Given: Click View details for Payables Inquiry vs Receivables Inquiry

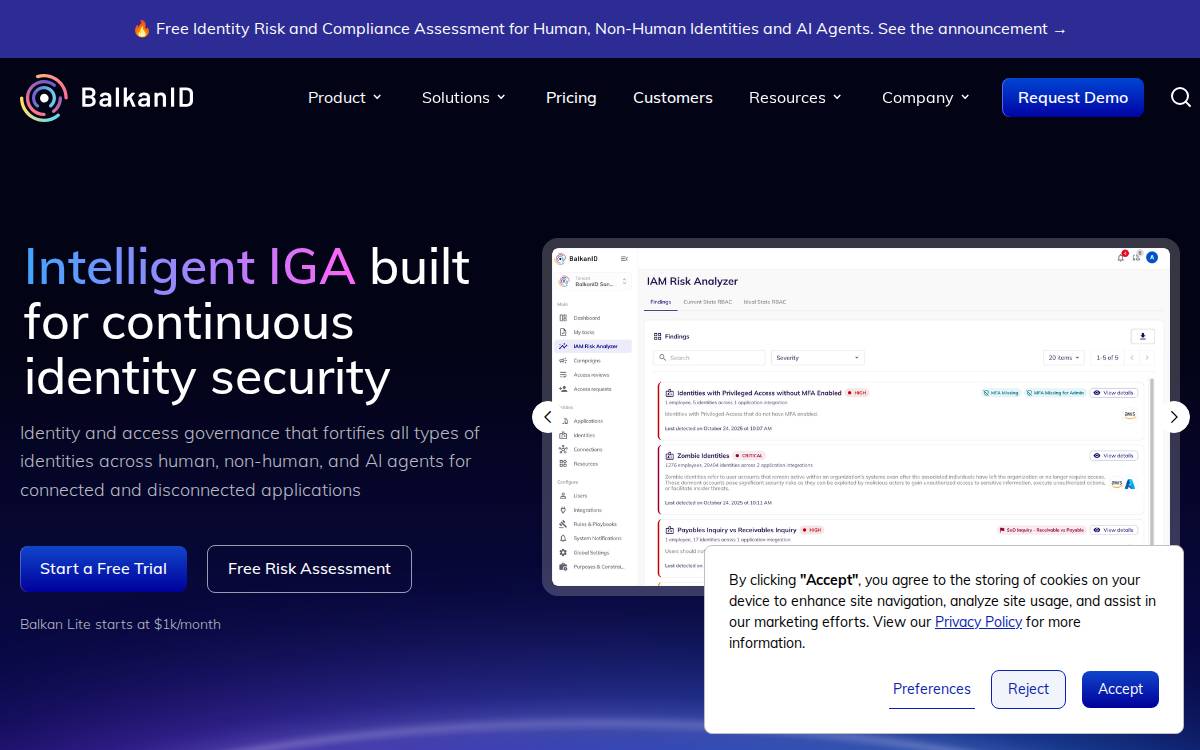Looking at the screenshot, I should coord(1113,530).
